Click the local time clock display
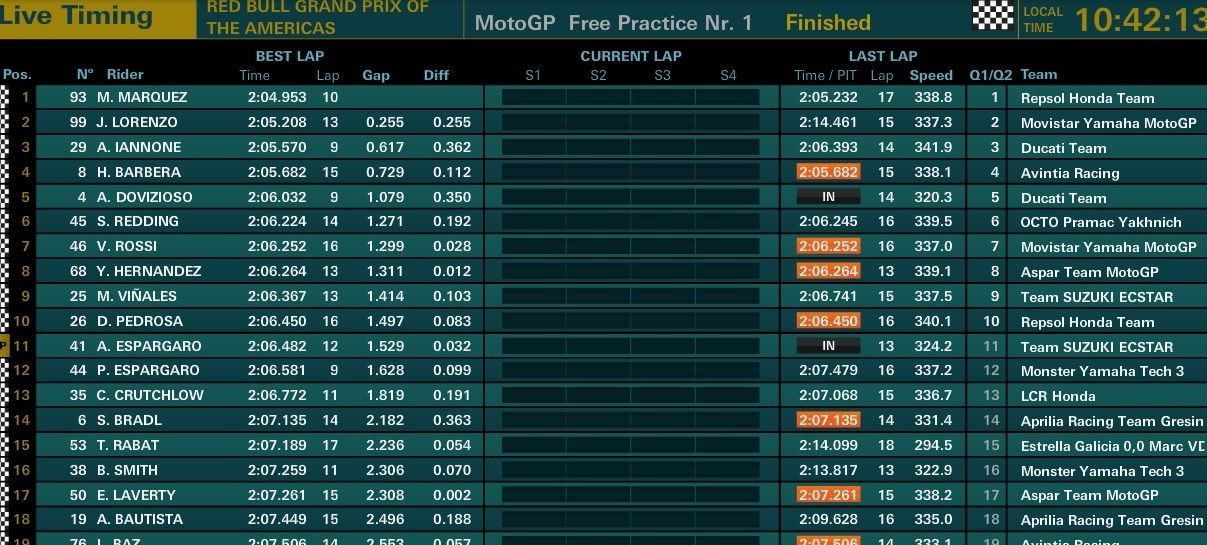 point(1140,19)
